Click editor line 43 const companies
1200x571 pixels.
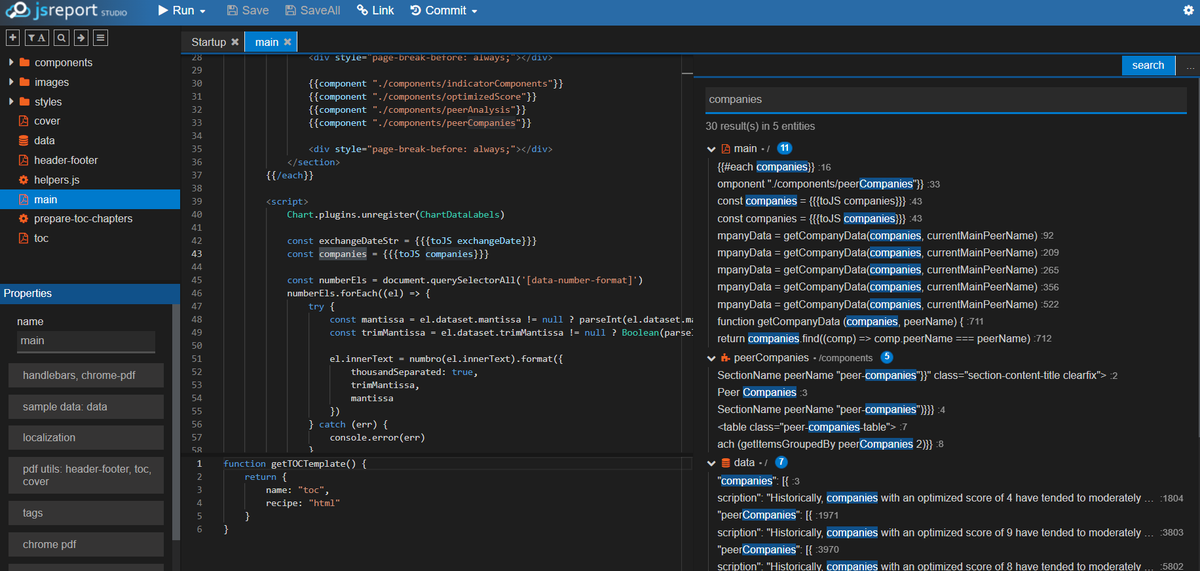coord(387,254)
